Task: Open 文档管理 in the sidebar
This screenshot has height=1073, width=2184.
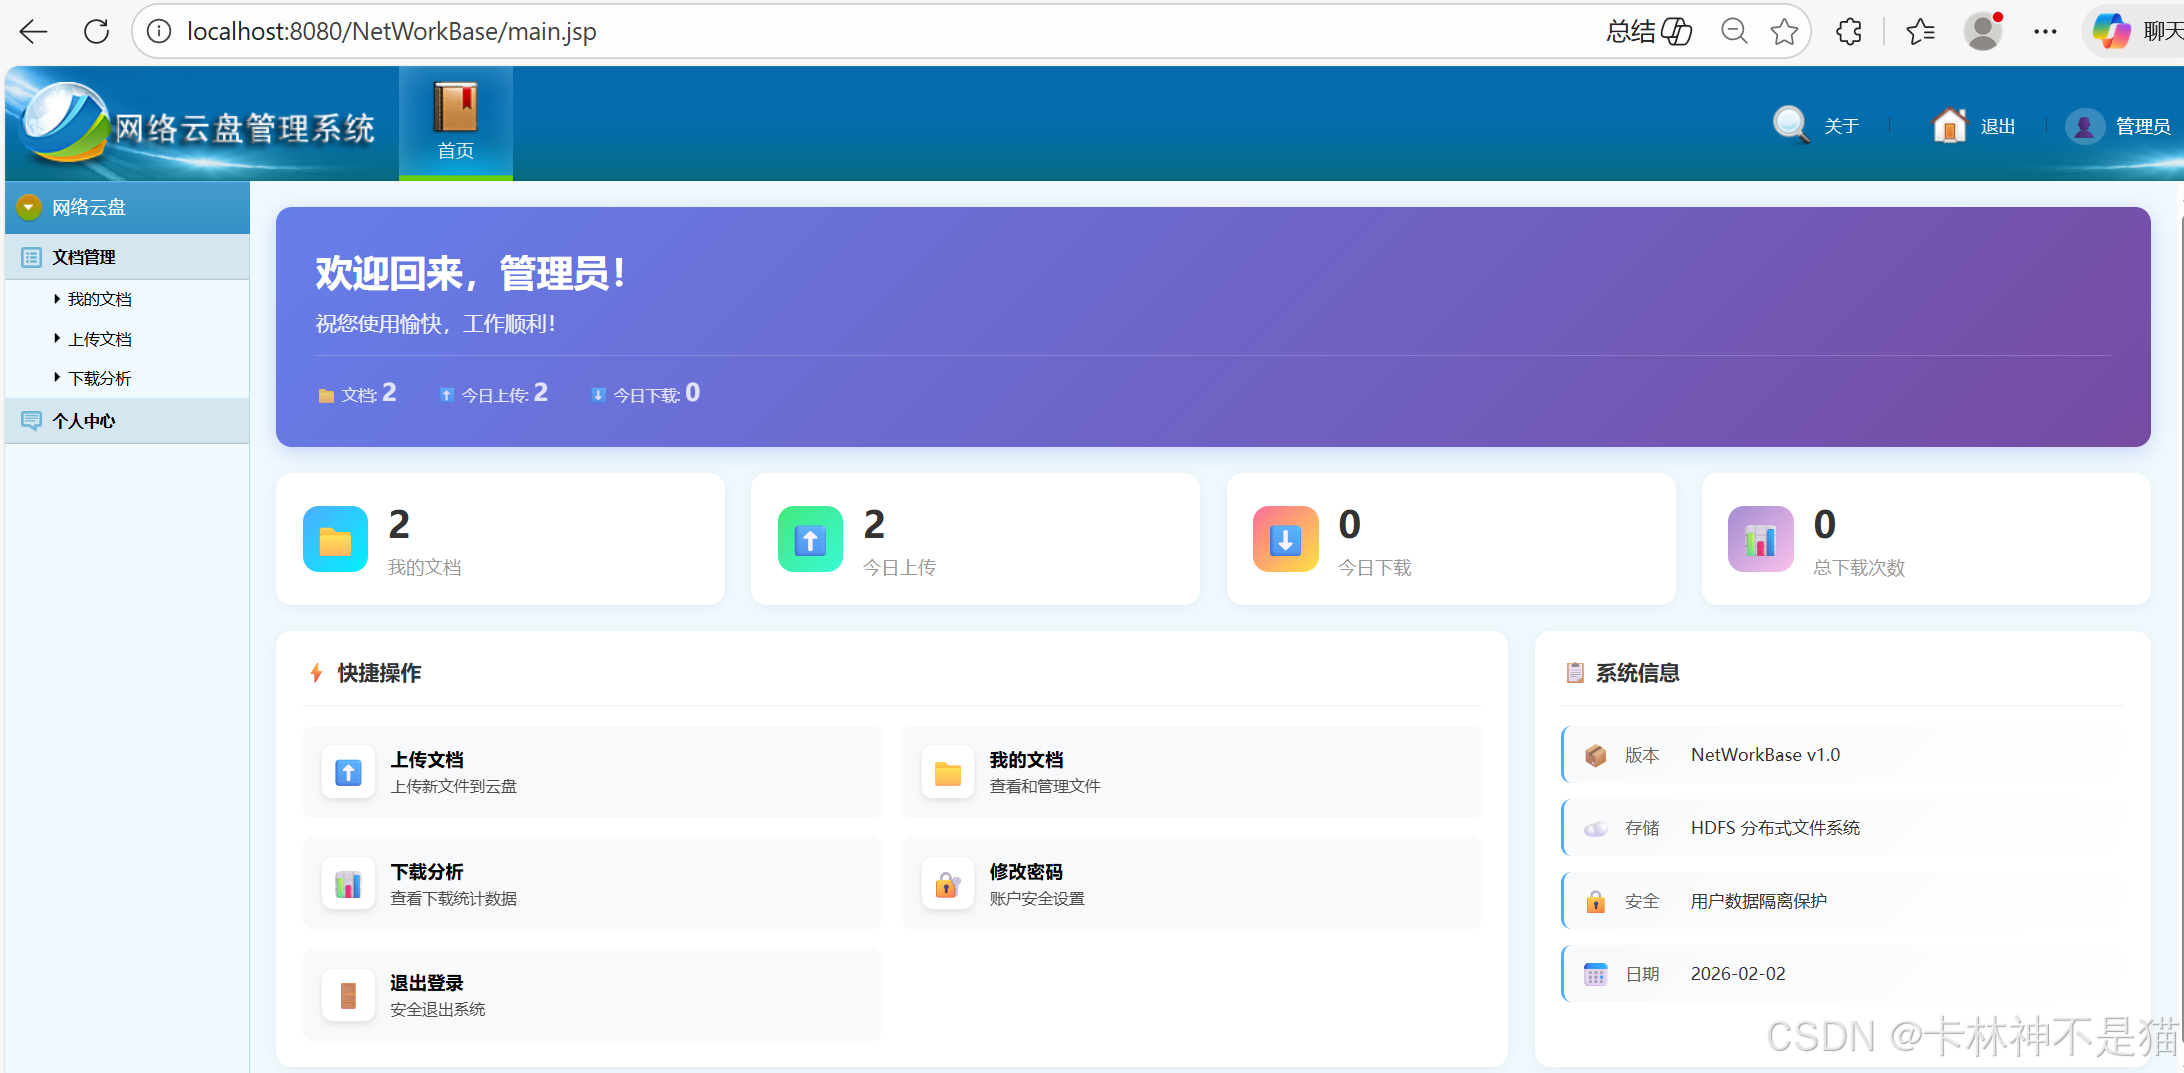Action: (x=84, y=256)
